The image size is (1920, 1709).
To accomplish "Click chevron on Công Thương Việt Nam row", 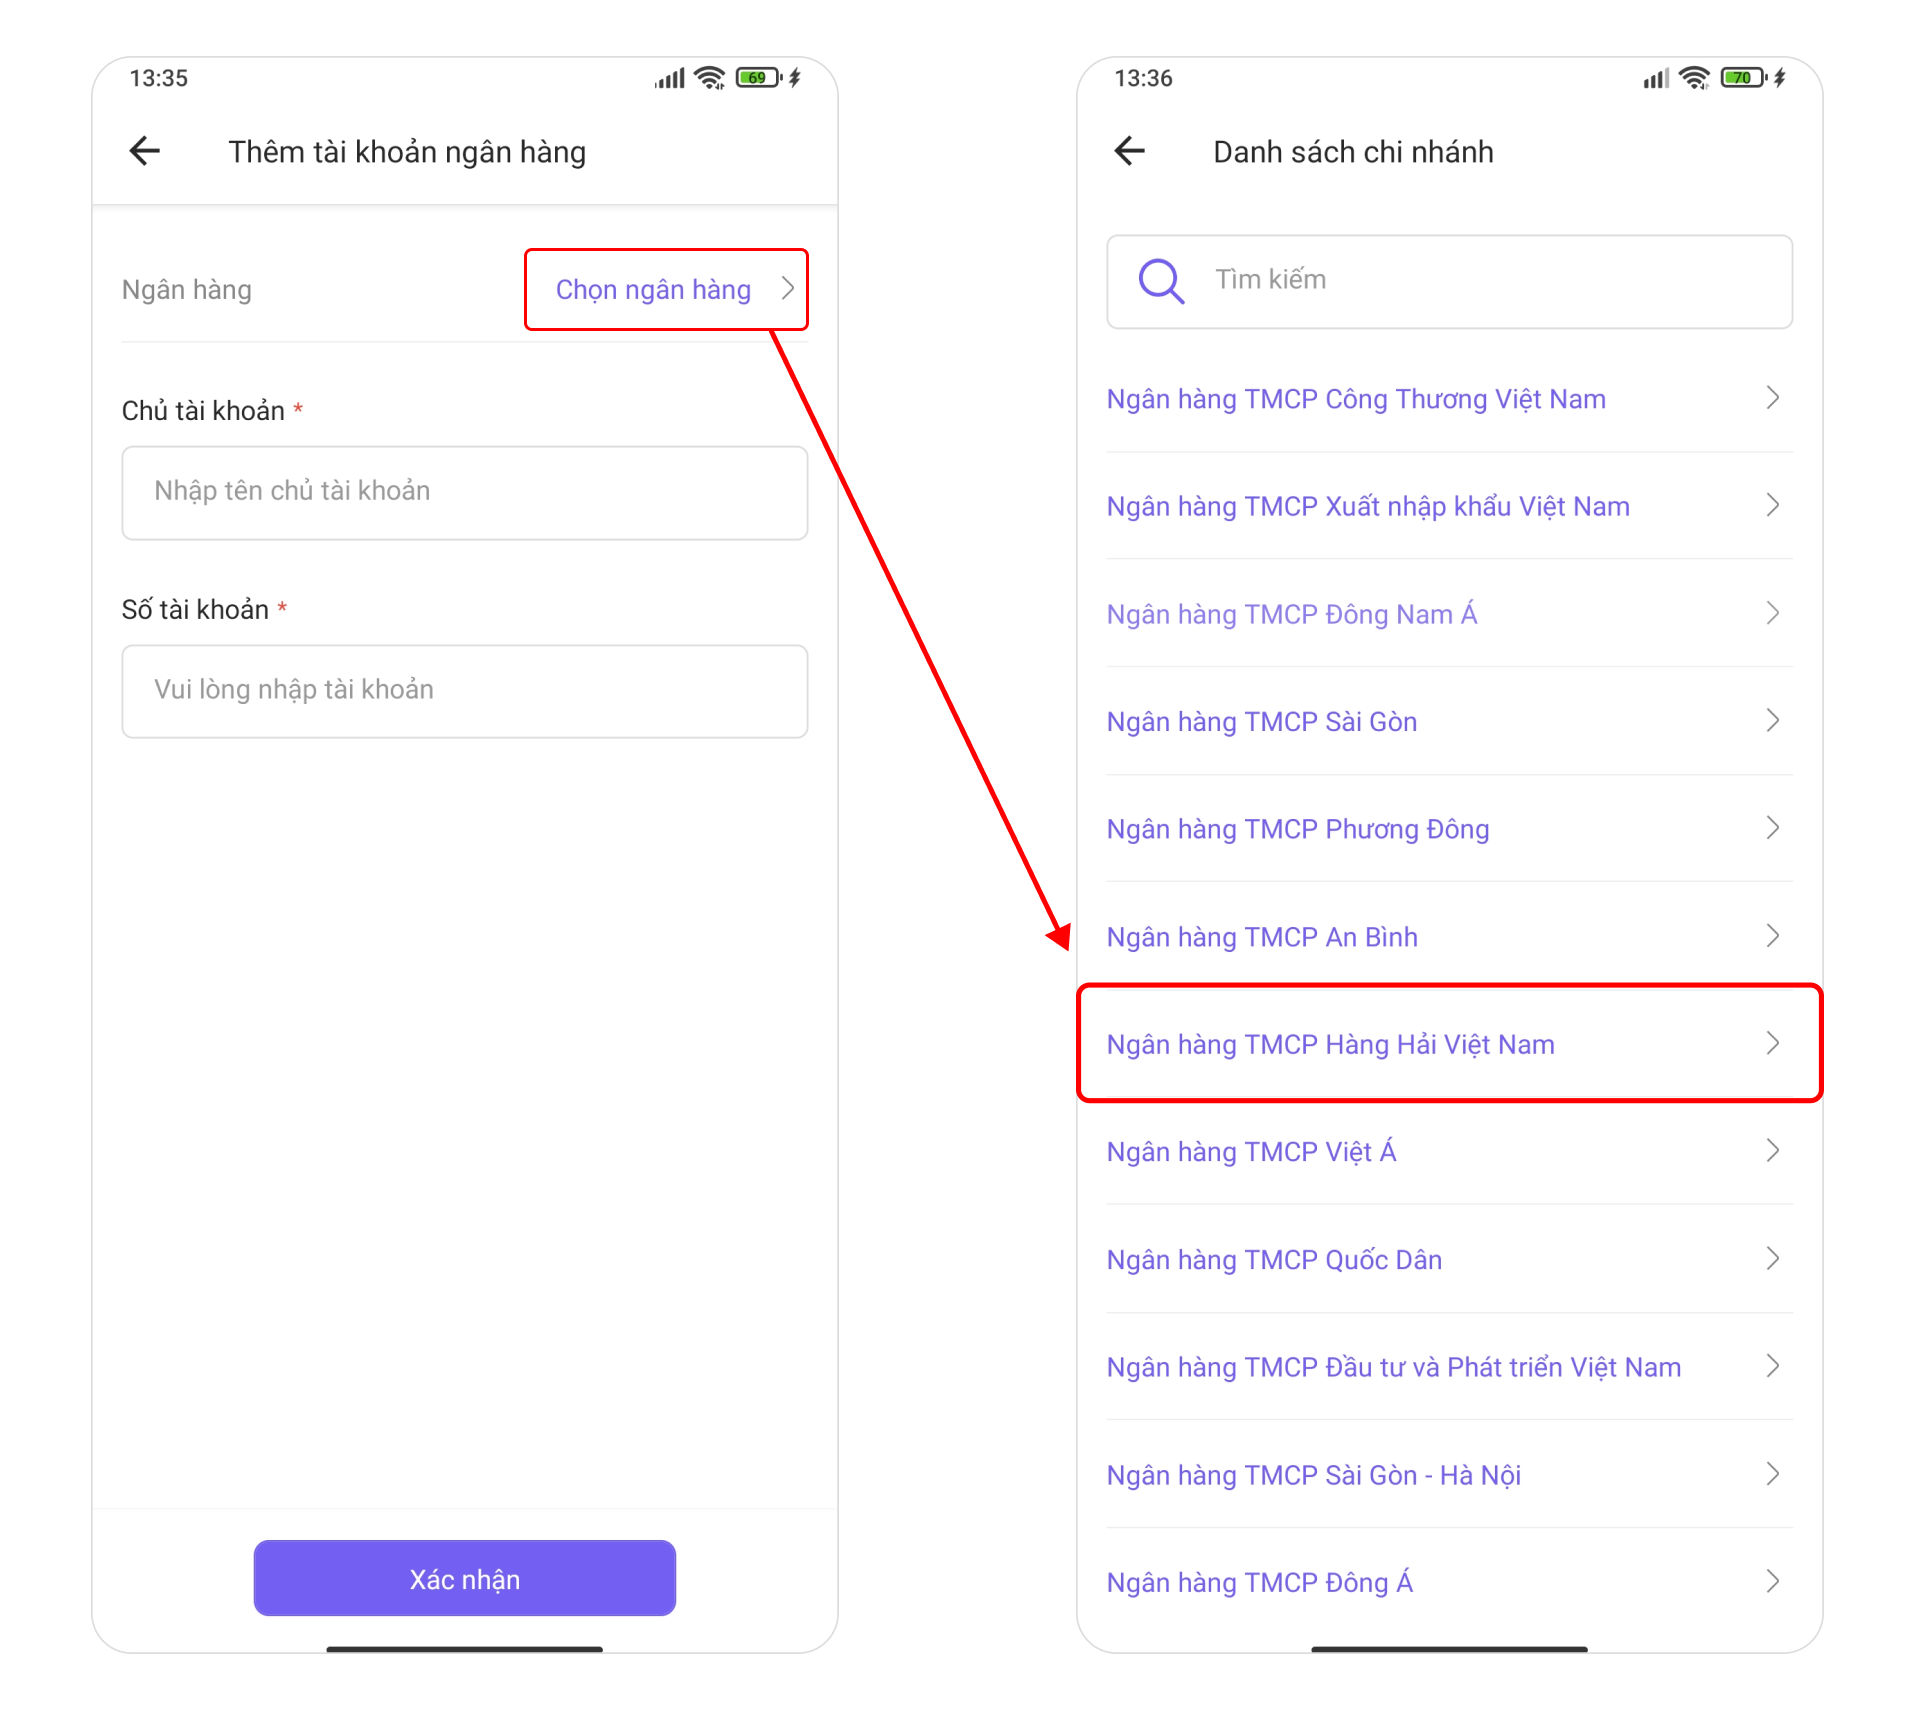I will pyautogui.click(x=1773, y=398).
